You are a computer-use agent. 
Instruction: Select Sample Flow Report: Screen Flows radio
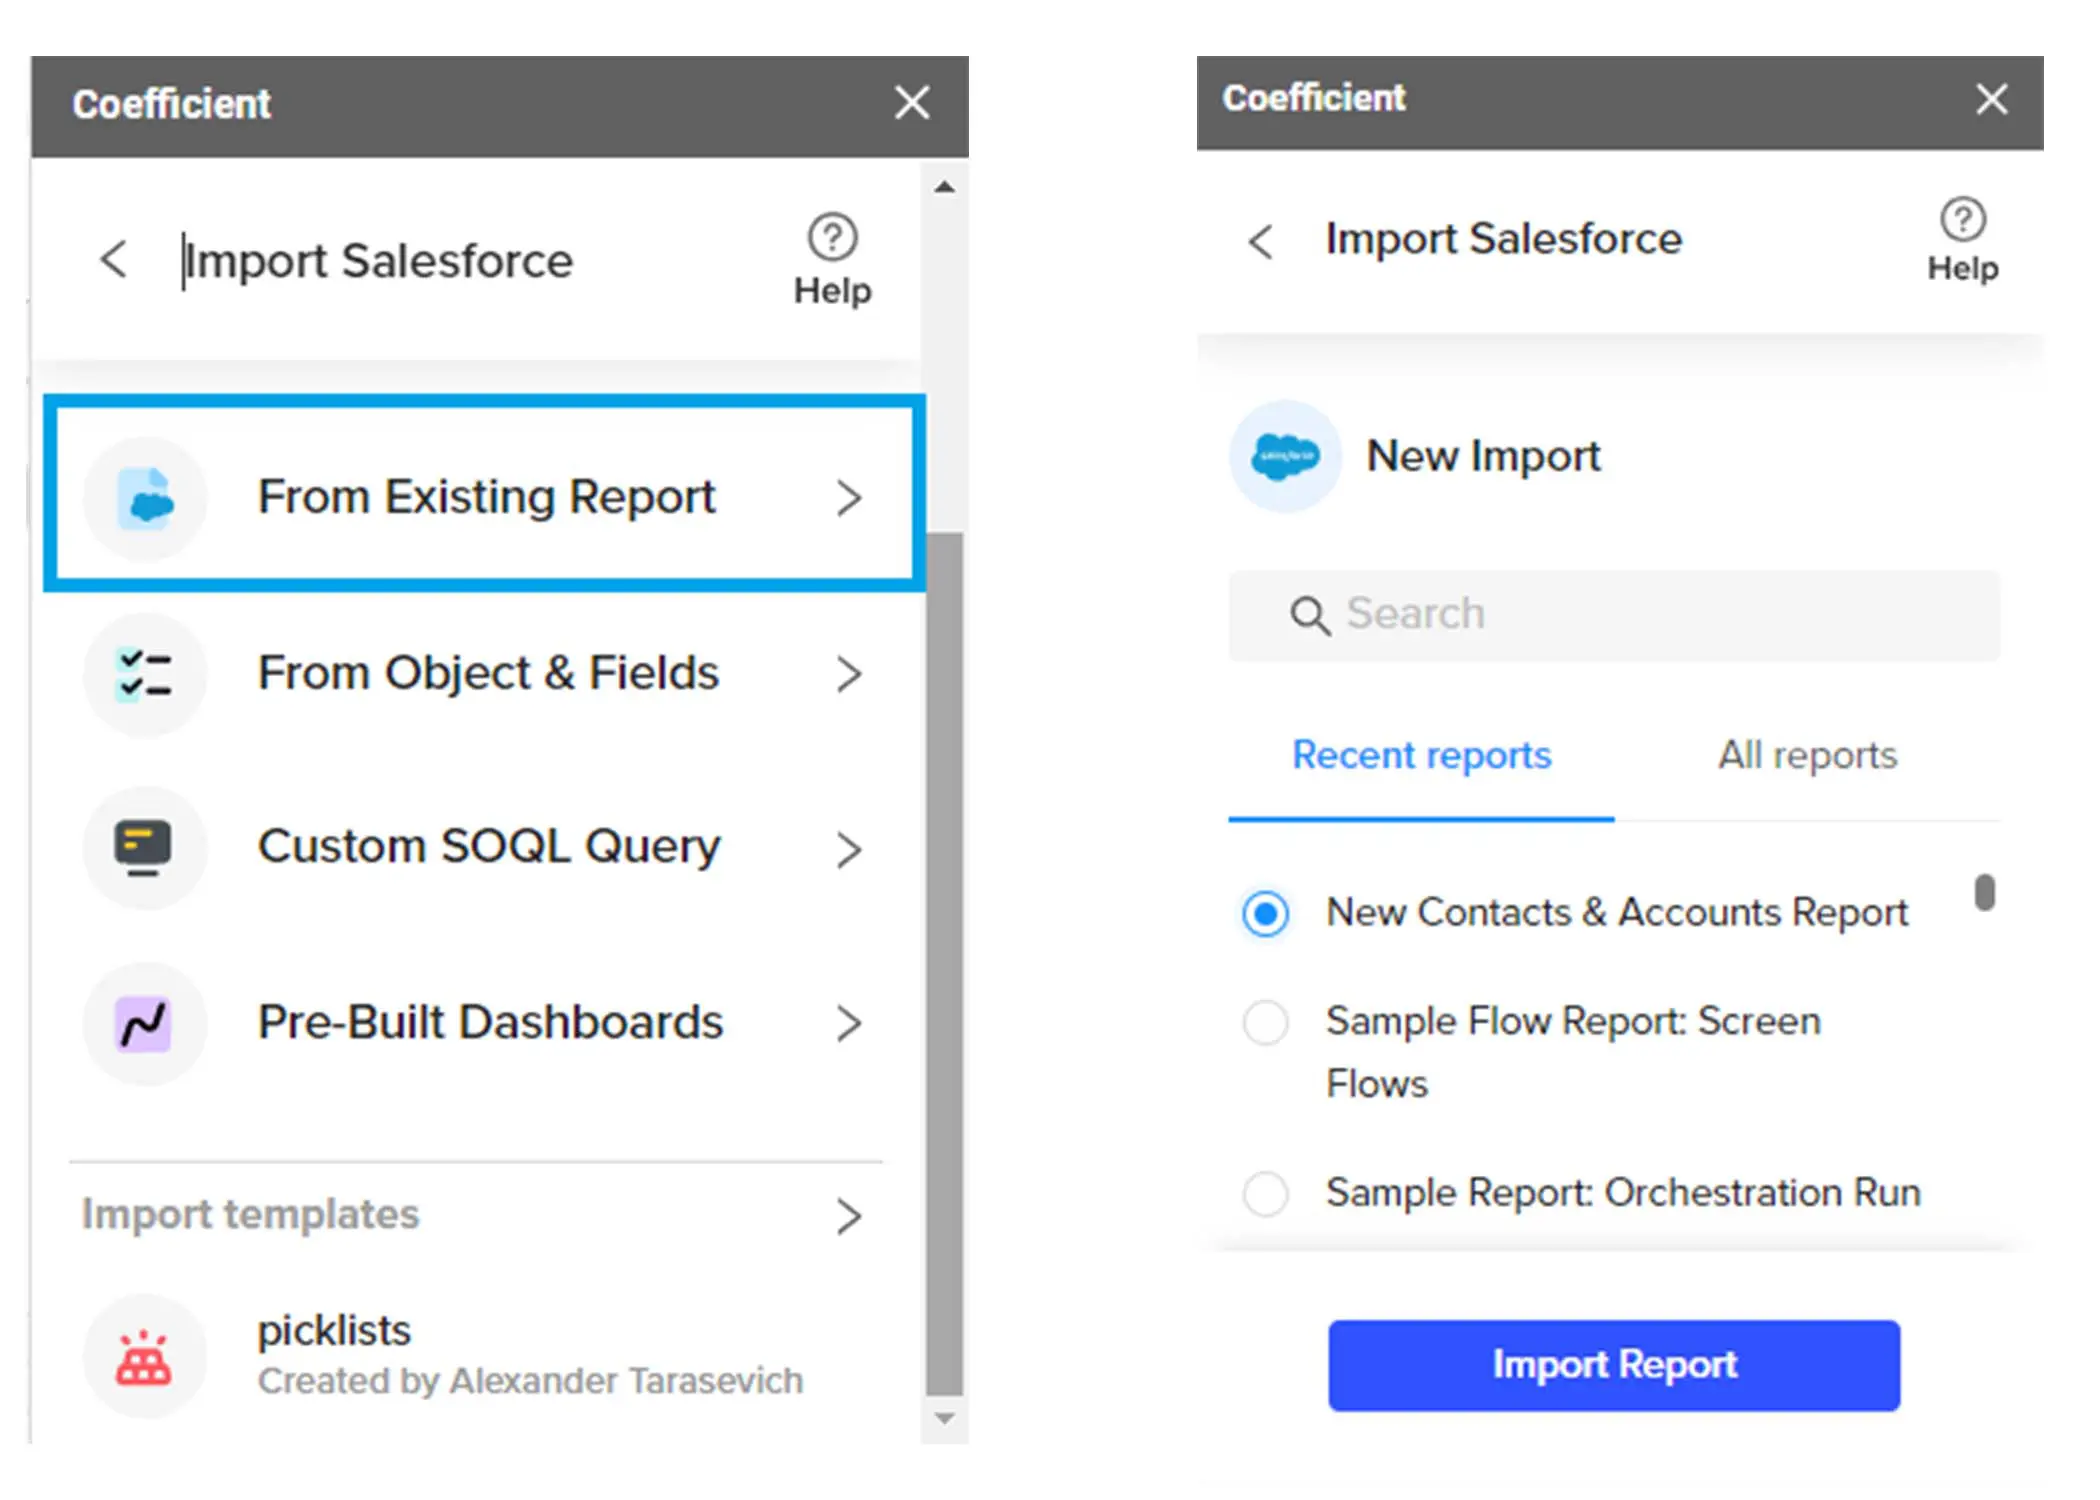1265,1023
